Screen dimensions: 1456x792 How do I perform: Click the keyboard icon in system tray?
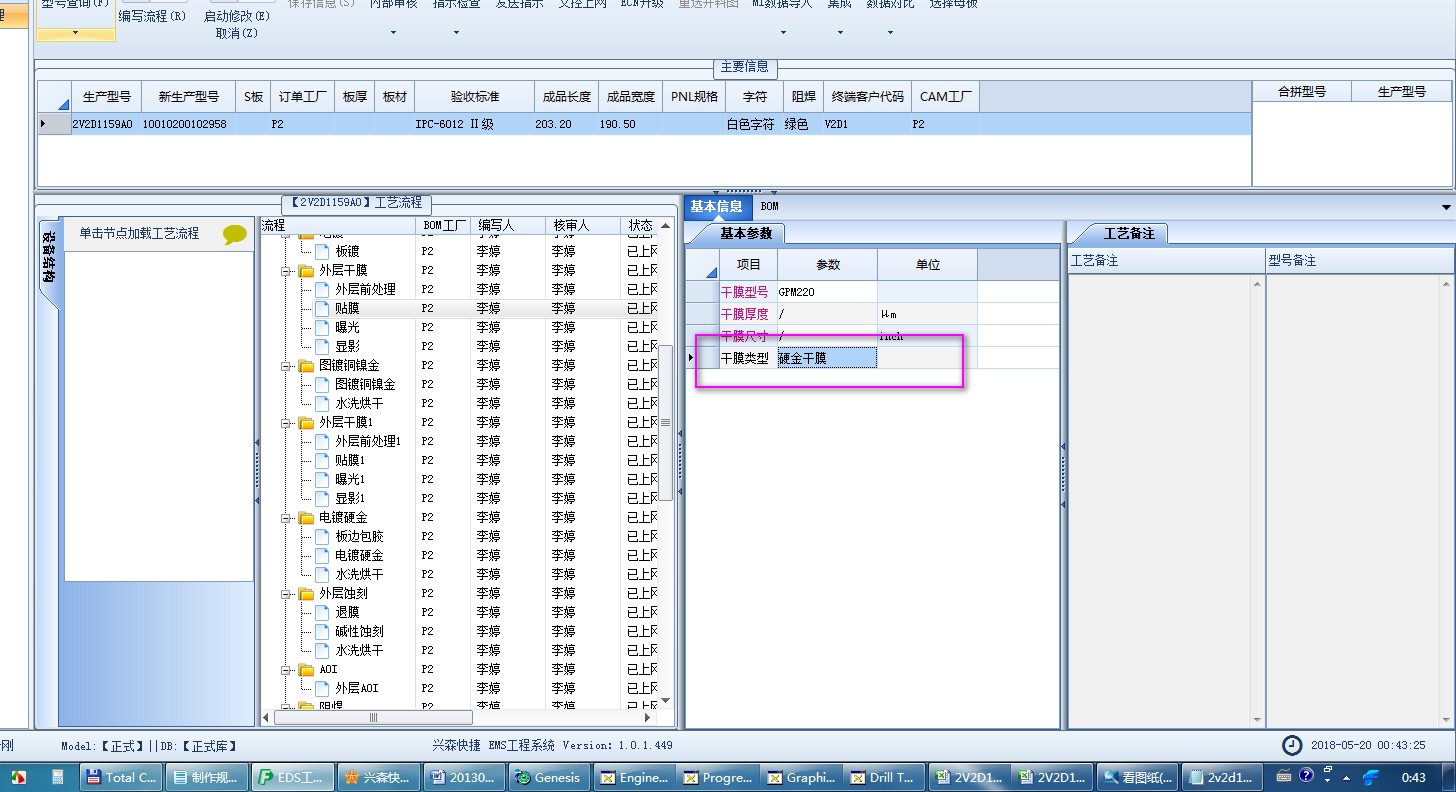(x=1284, y=776)
